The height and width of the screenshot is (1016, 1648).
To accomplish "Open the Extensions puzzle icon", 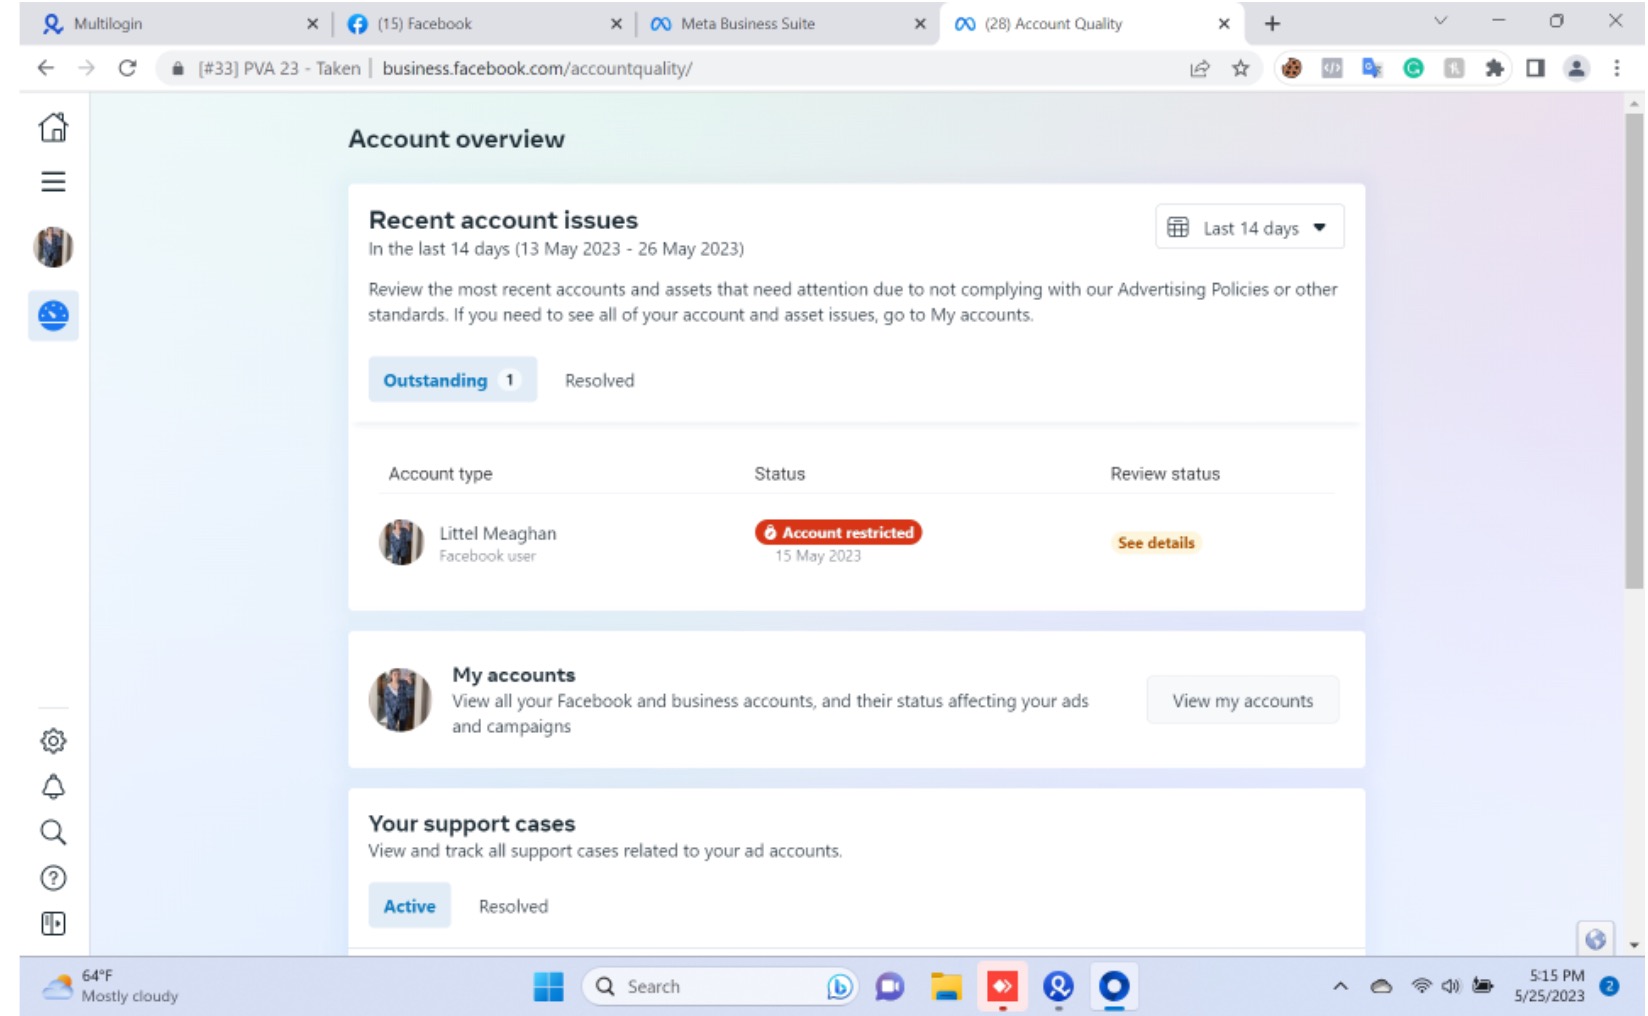I will 1494,68.
